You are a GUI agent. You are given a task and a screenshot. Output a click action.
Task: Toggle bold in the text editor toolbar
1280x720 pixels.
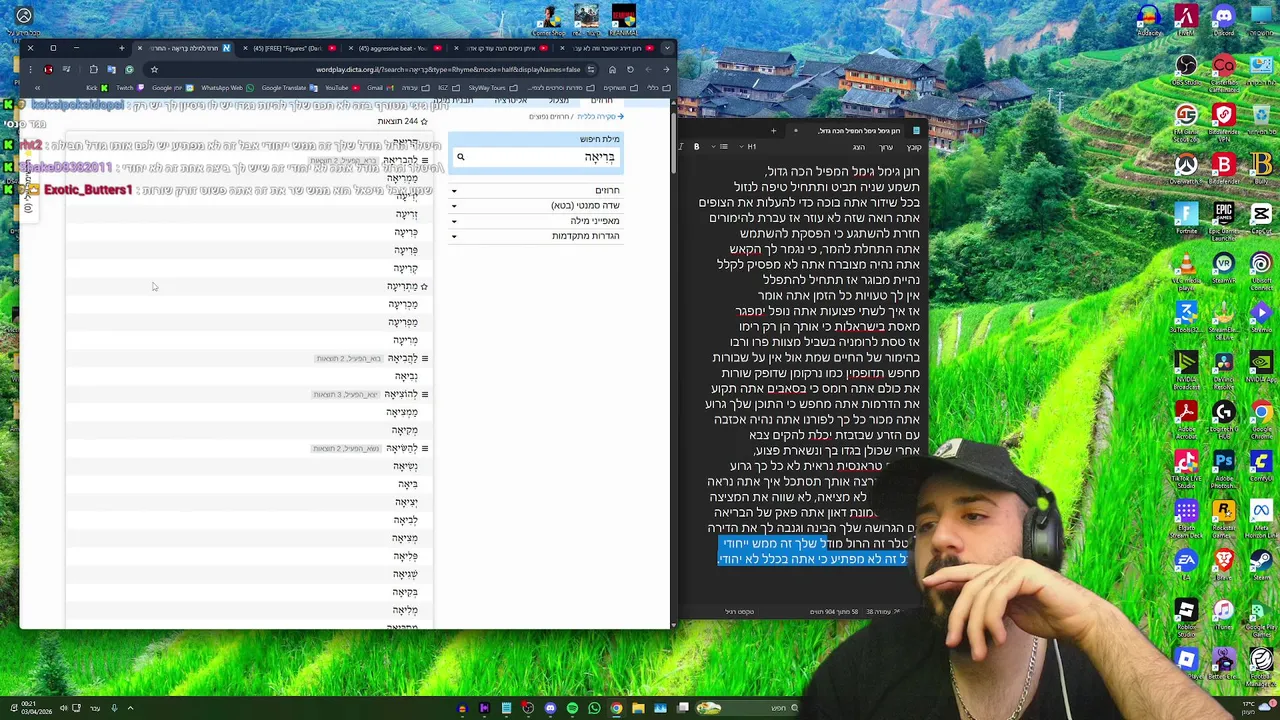(696, 147)
